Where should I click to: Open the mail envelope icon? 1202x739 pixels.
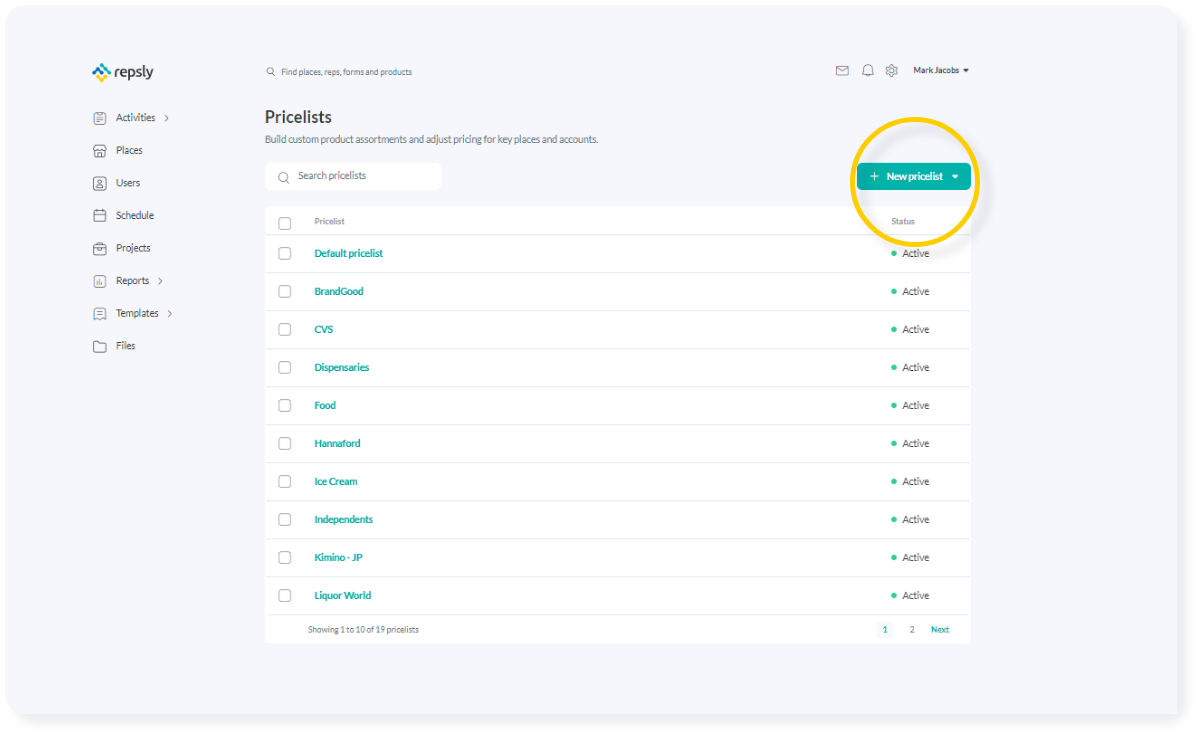[842, 71]
